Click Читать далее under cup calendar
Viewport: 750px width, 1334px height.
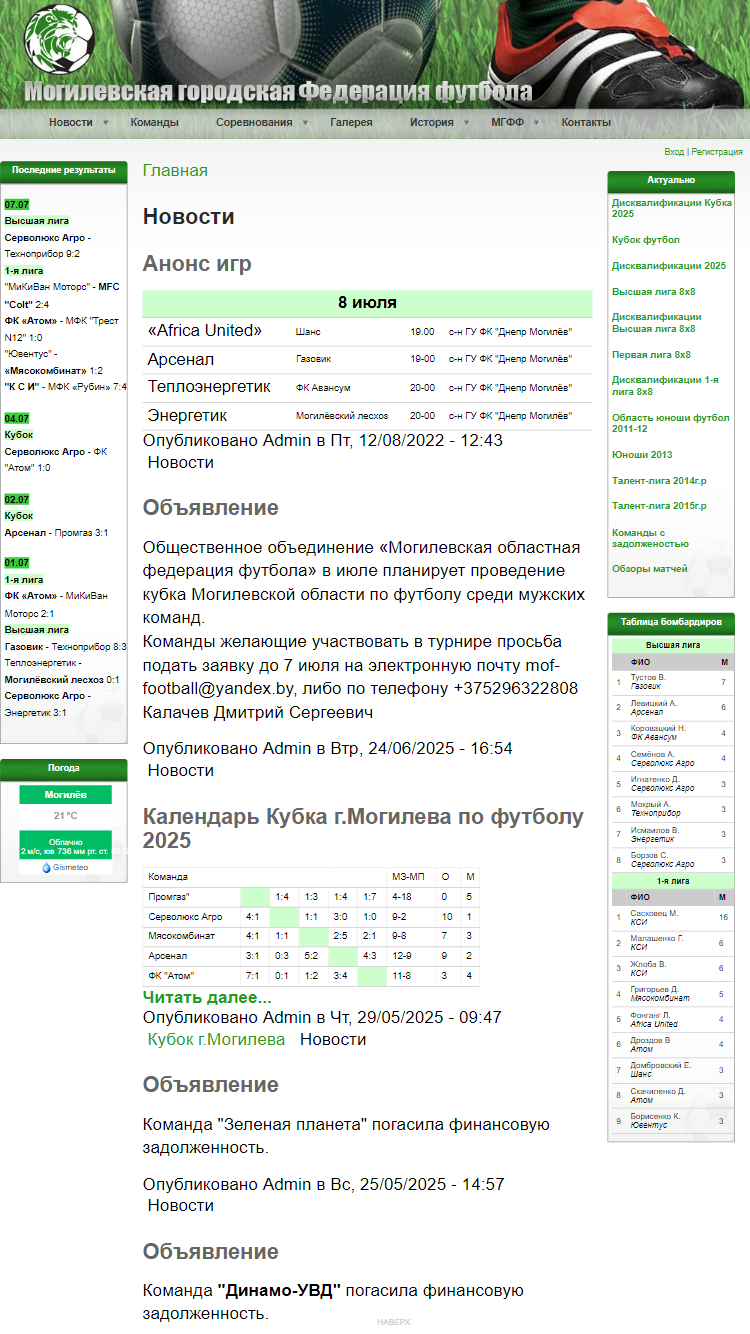click(x=207, y=997)
